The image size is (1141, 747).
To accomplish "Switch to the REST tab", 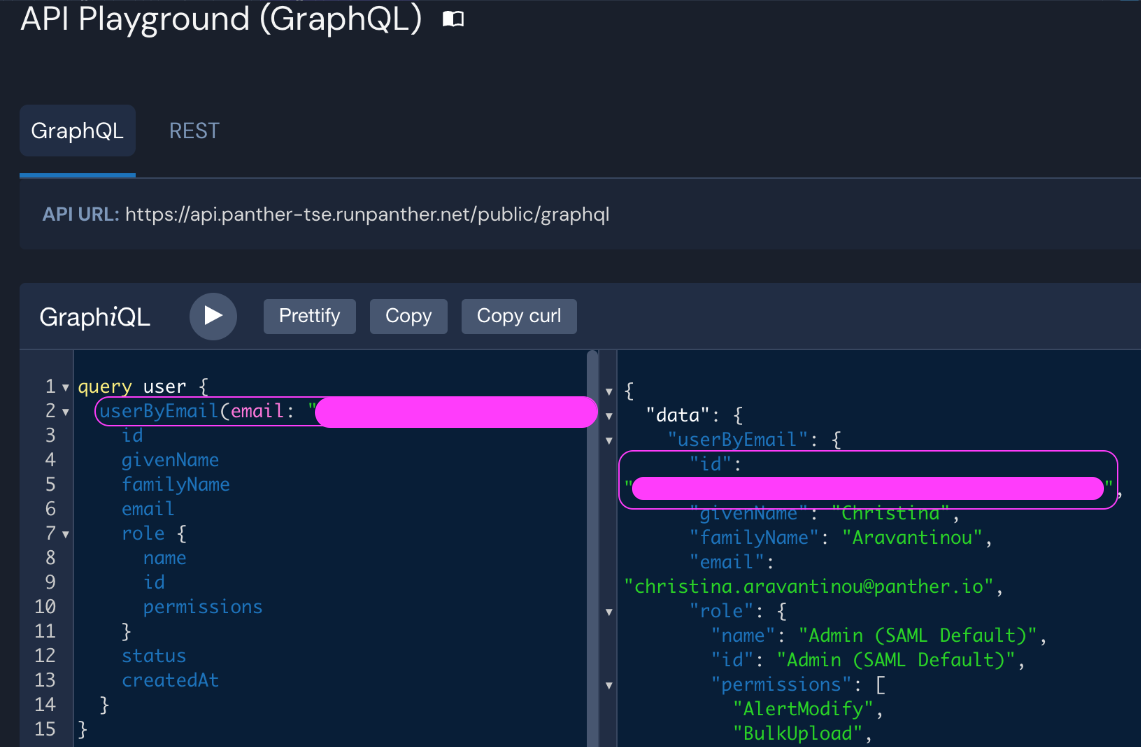I will pos(194,131).
